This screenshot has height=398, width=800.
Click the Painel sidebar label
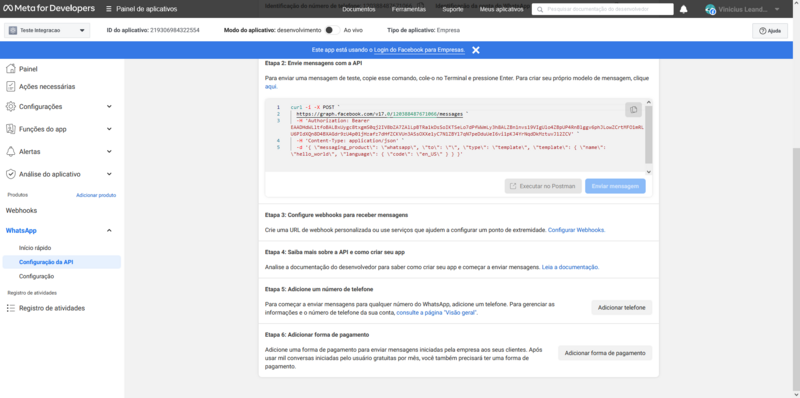28,69
